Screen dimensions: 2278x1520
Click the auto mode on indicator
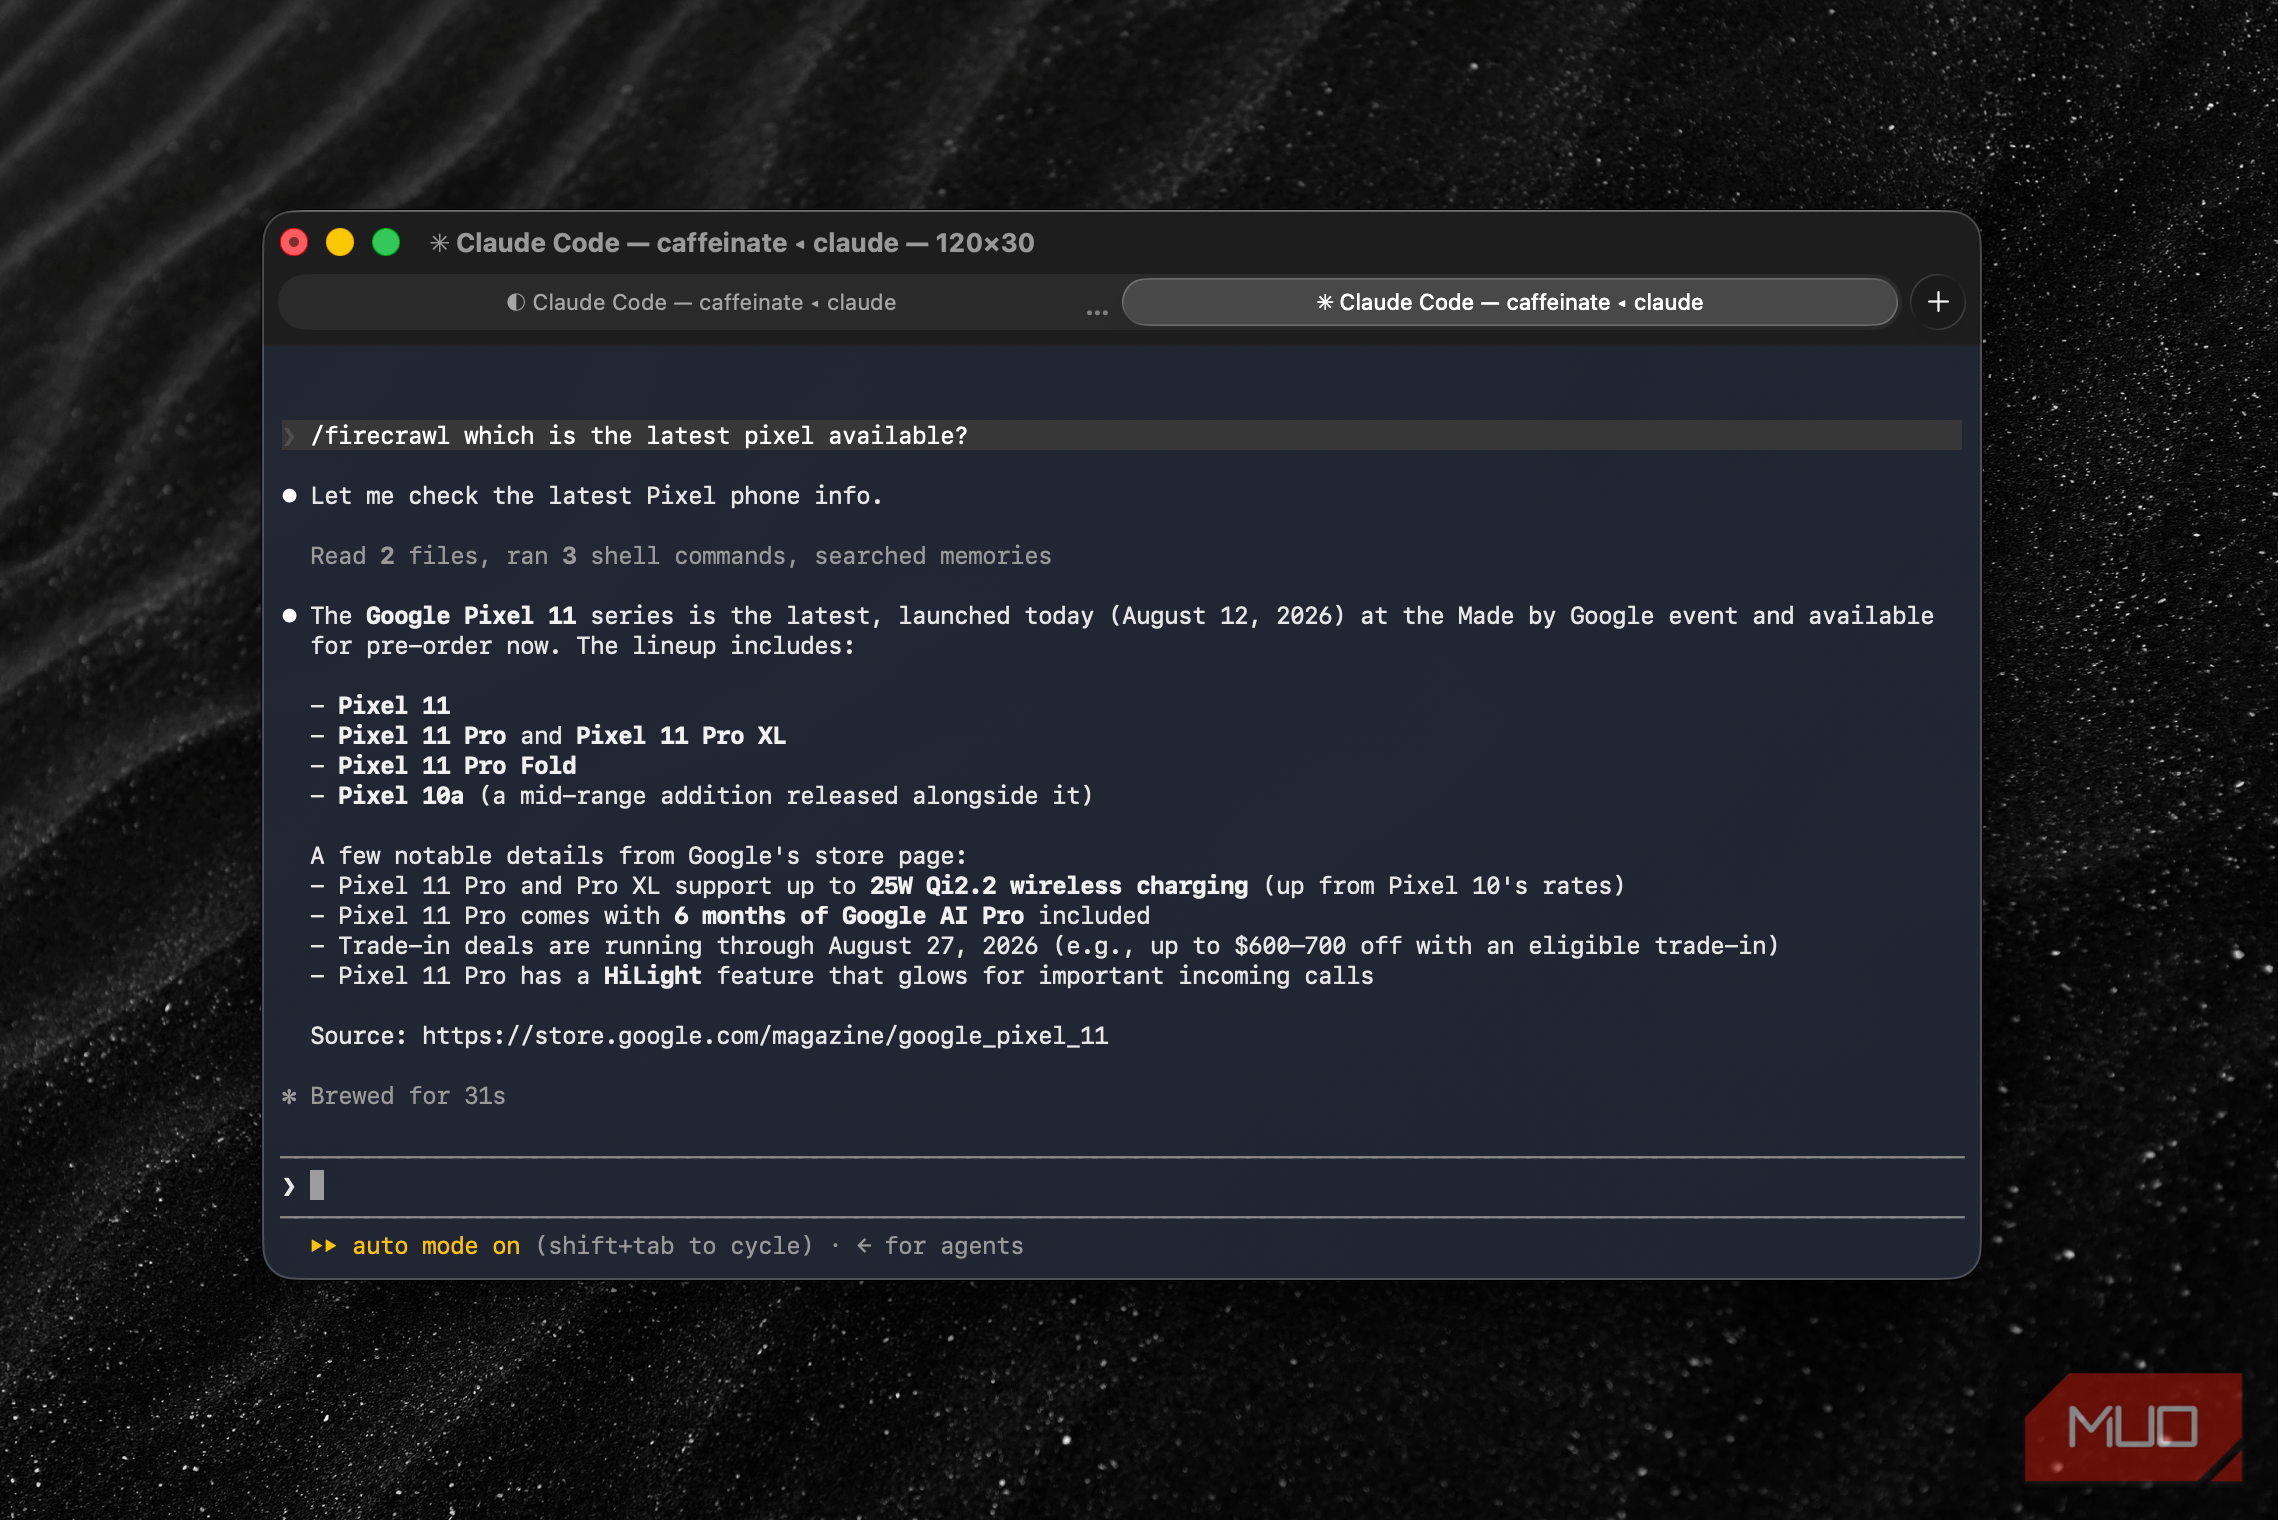click(436, 1246)
